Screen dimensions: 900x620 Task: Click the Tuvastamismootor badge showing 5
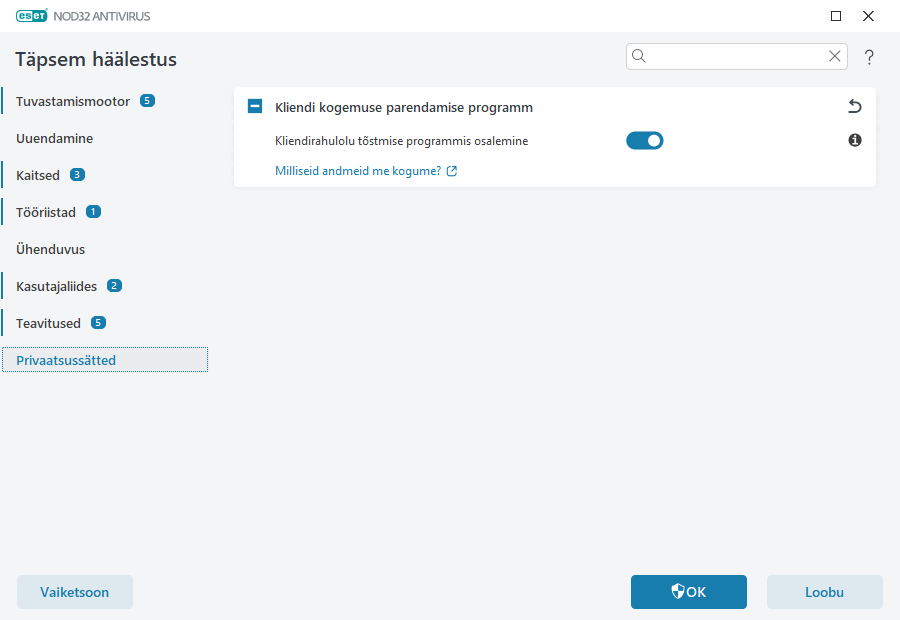[x=148, y=101]
